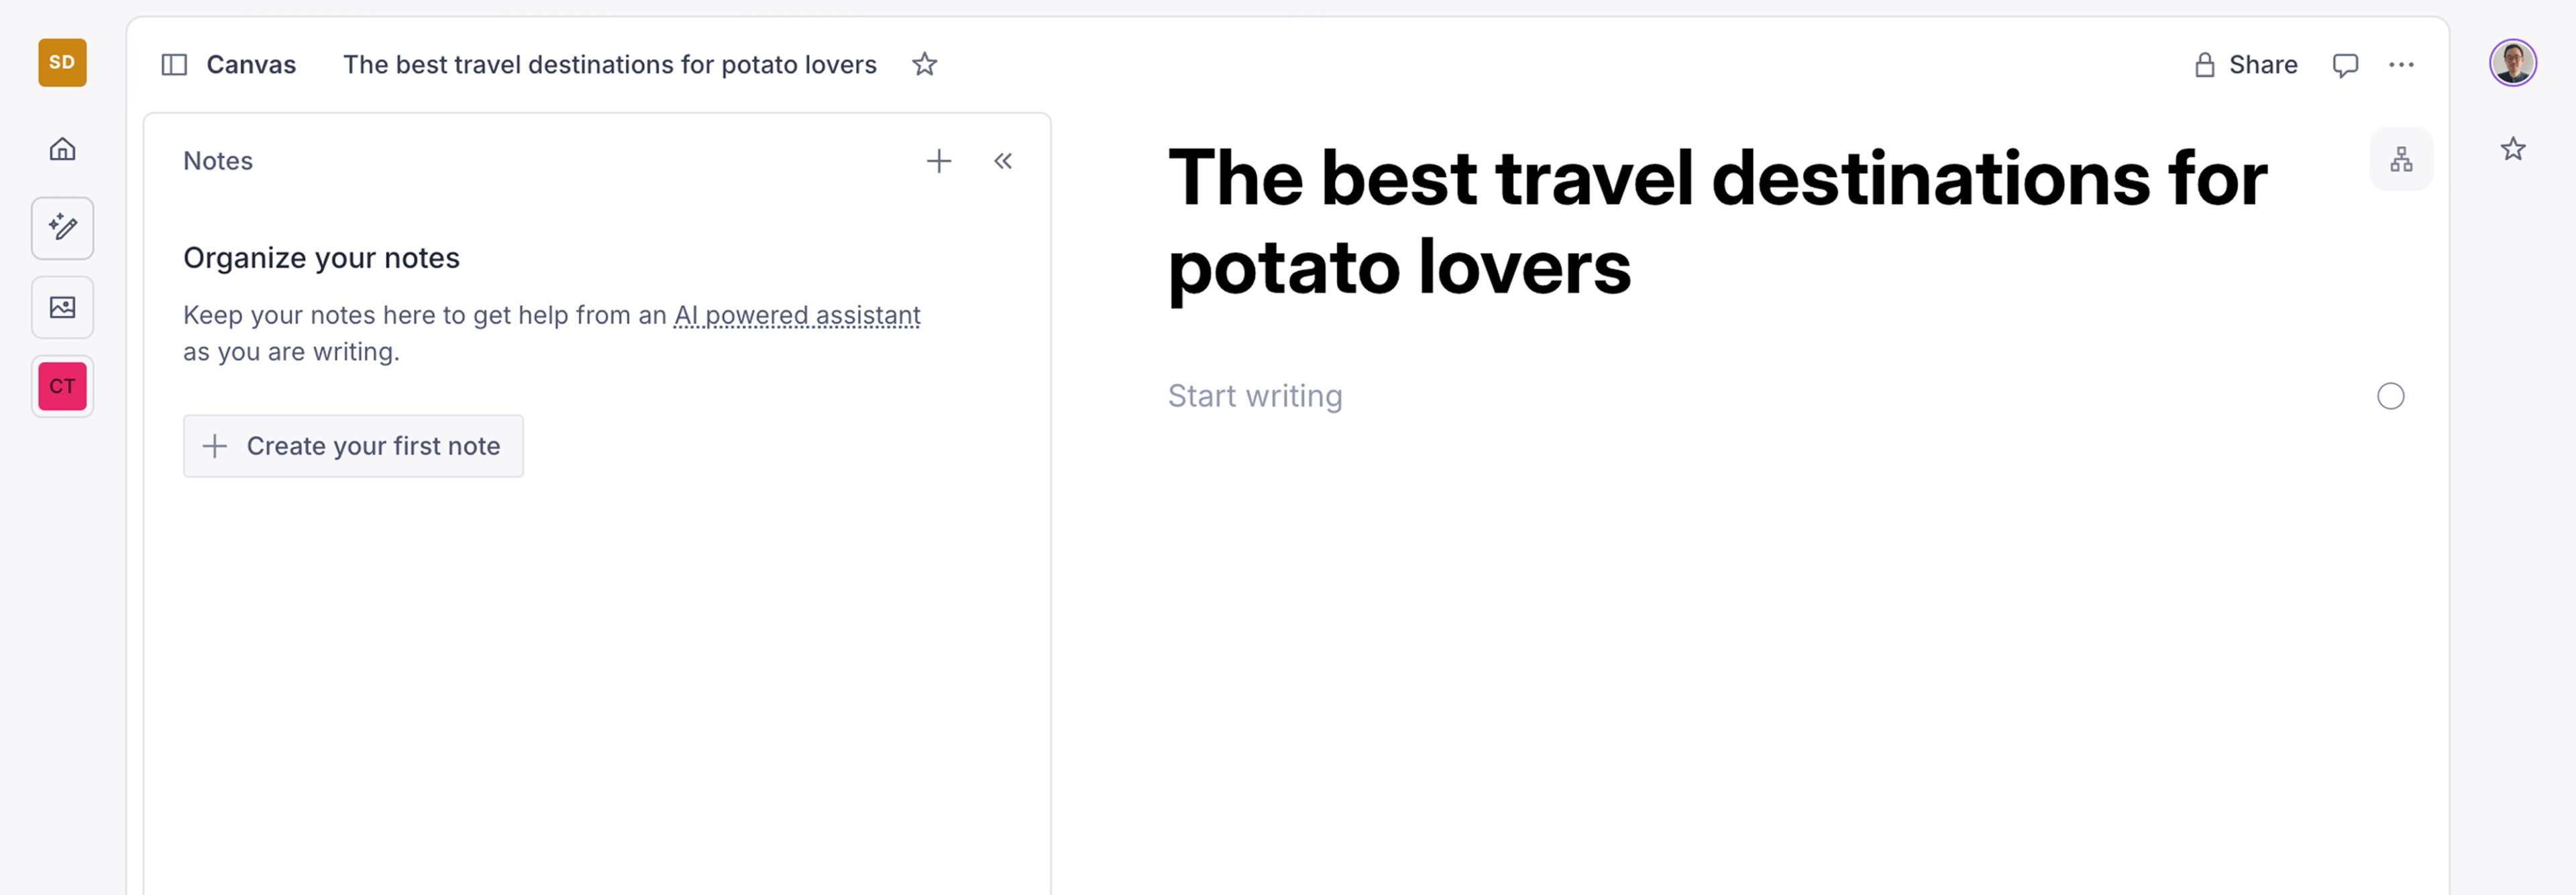Select the pink CT workspace tile
The width and height of the screenshot is (2576, 895).
tap(62, 386)
